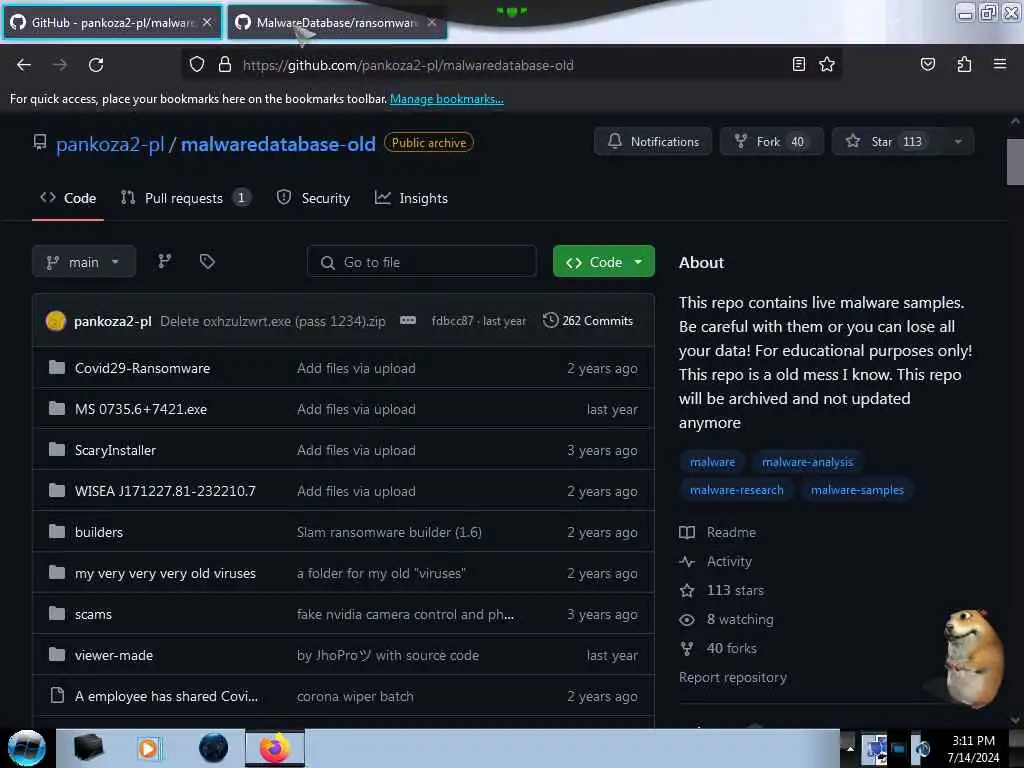Open the Pull requests tab
The image size is (1024, 768).
[185, 198]
